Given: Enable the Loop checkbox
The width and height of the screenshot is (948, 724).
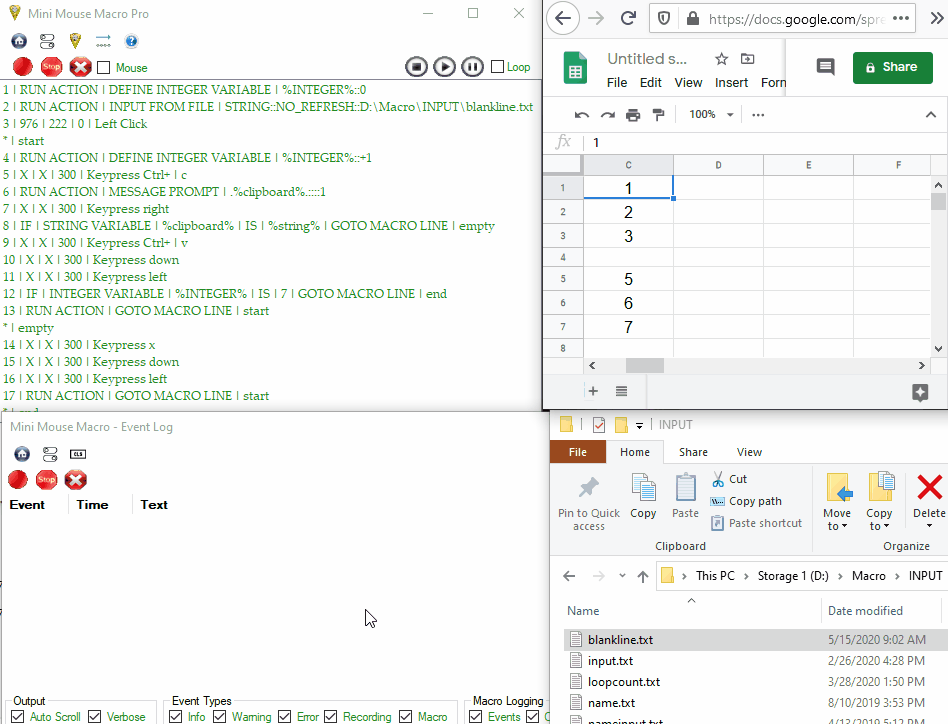Looking at the screenshot, I should coord(498,67).
